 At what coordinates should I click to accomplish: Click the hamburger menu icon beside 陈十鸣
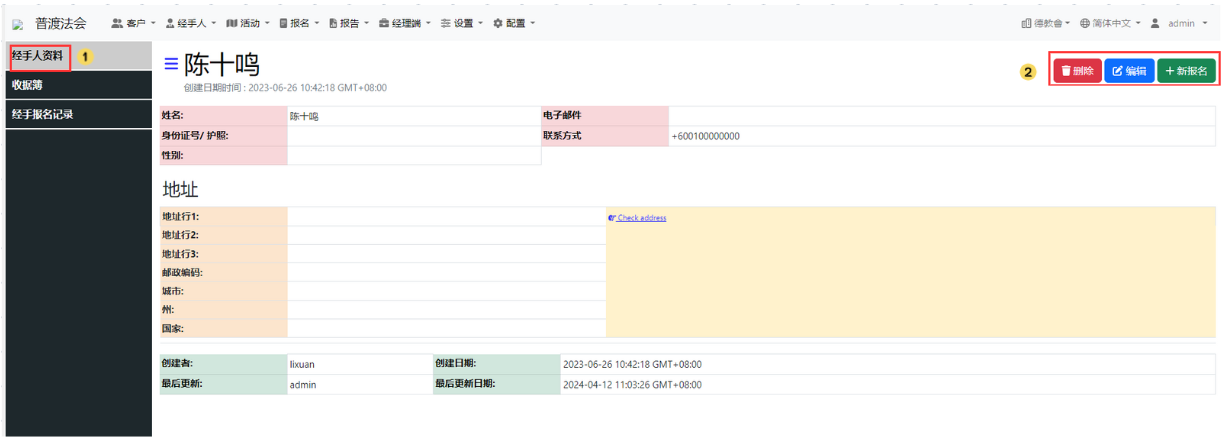[171, 64]
